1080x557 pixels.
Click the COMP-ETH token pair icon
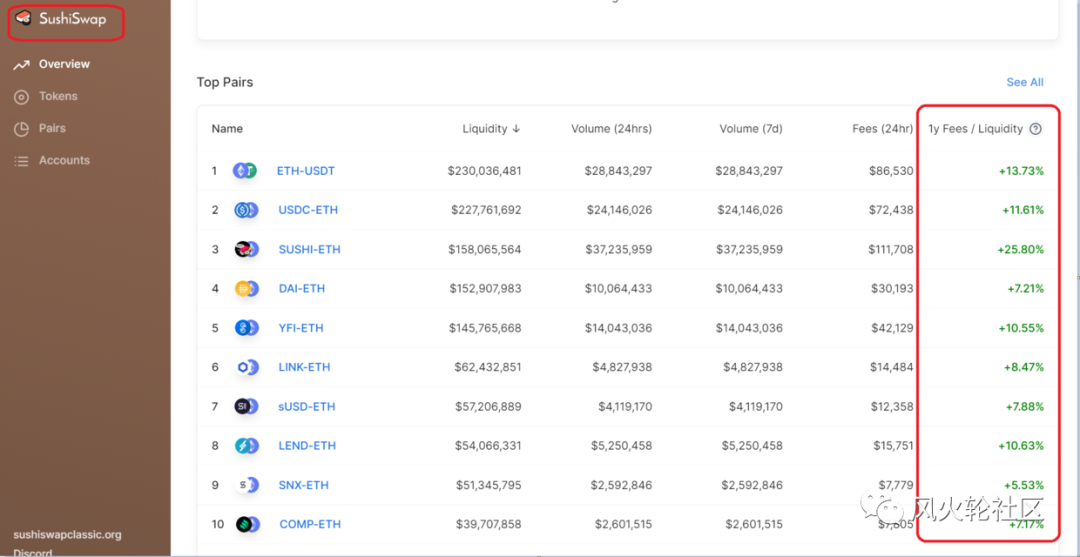coord(246,524)
